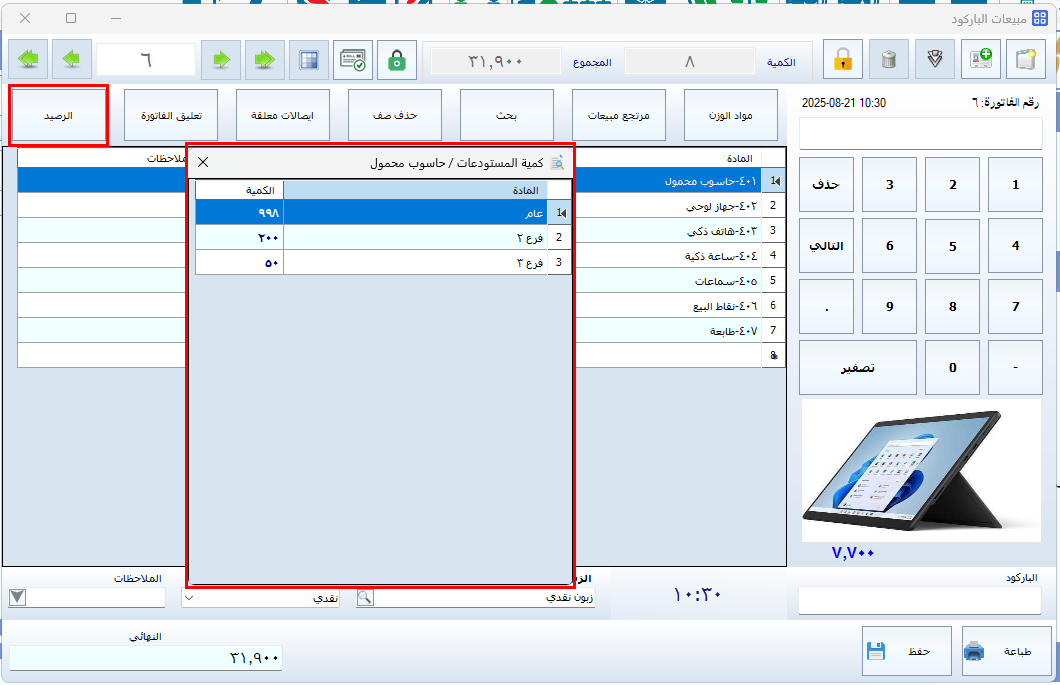Click the add customer icon with green plus
The image size is (1060, 685).
[x=981, y=60]
